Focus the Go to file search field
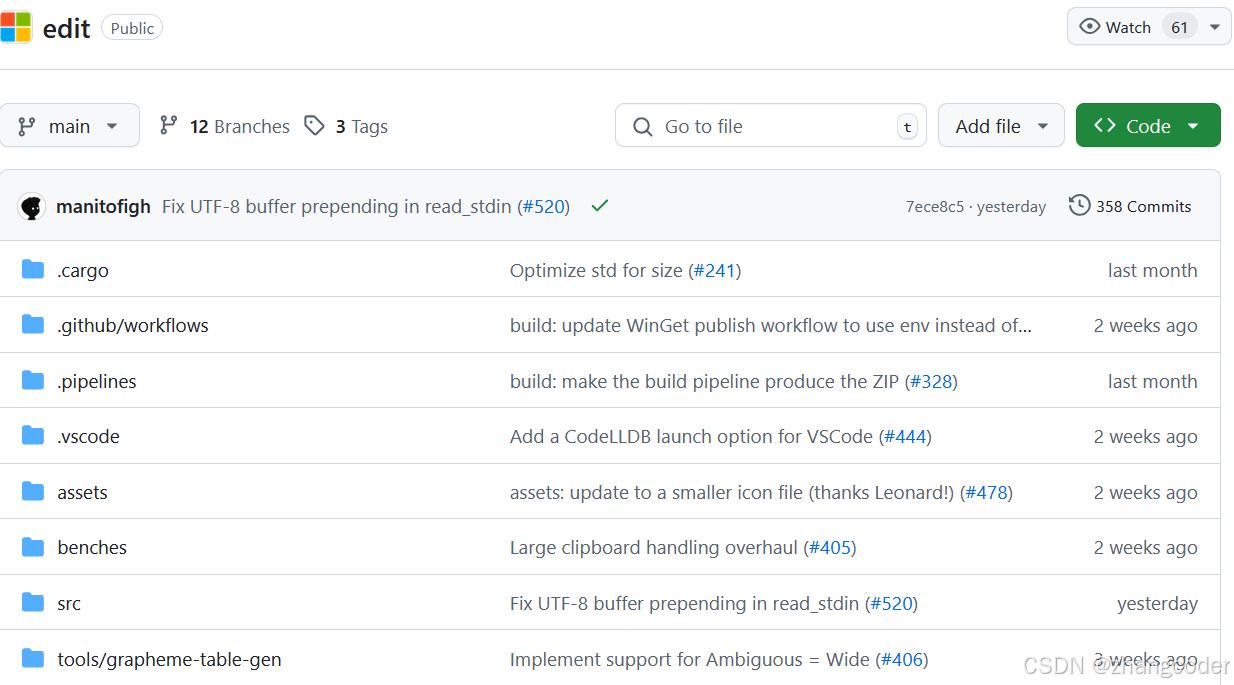Image resolution: width=1234 pixels, height=685 pixels. coord(771,126)
